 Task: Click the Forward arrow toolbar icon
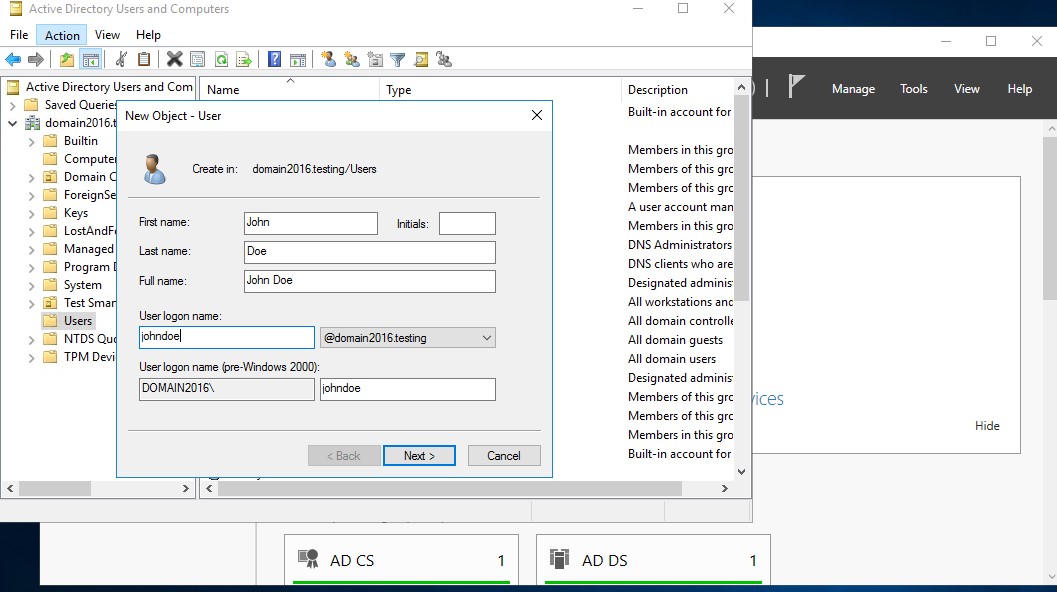[x=36, y=59]
